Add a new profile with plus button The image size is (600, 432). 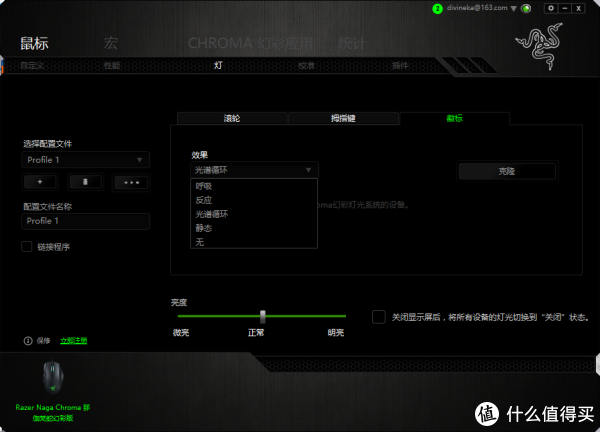(40, 182)
